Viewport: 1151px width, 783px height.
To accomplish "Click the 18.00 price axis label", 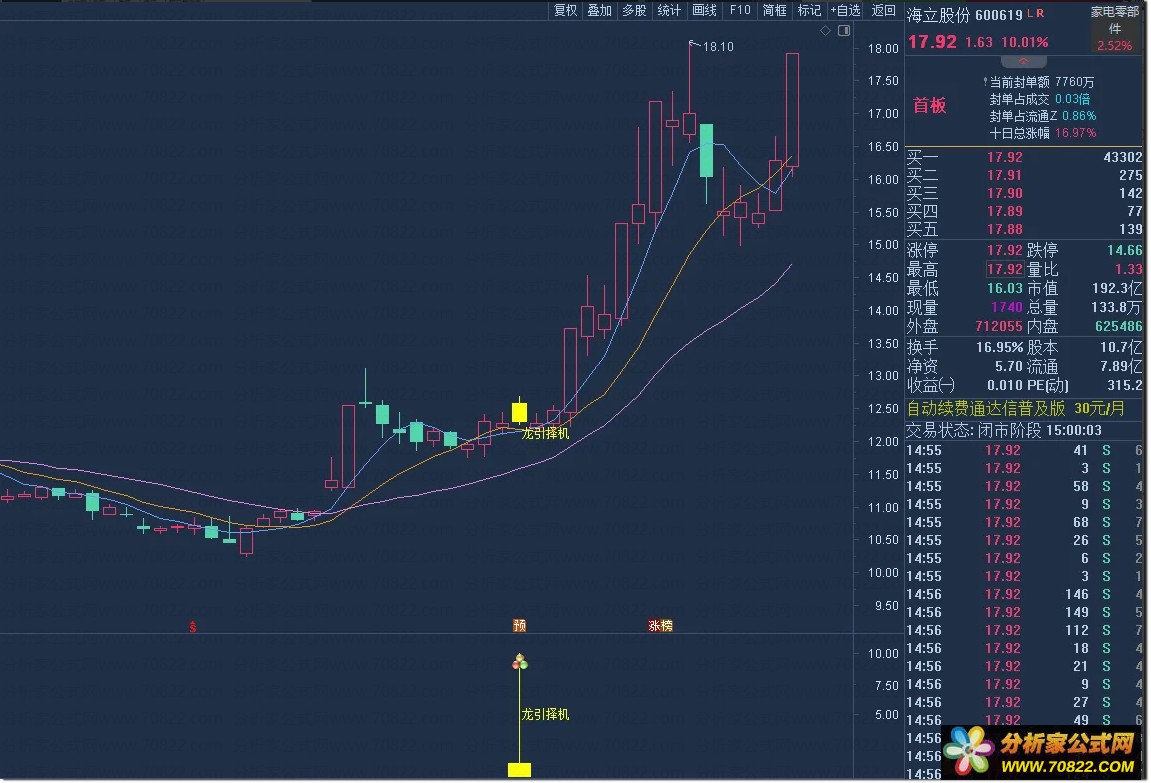I will [x=883, y=48].
